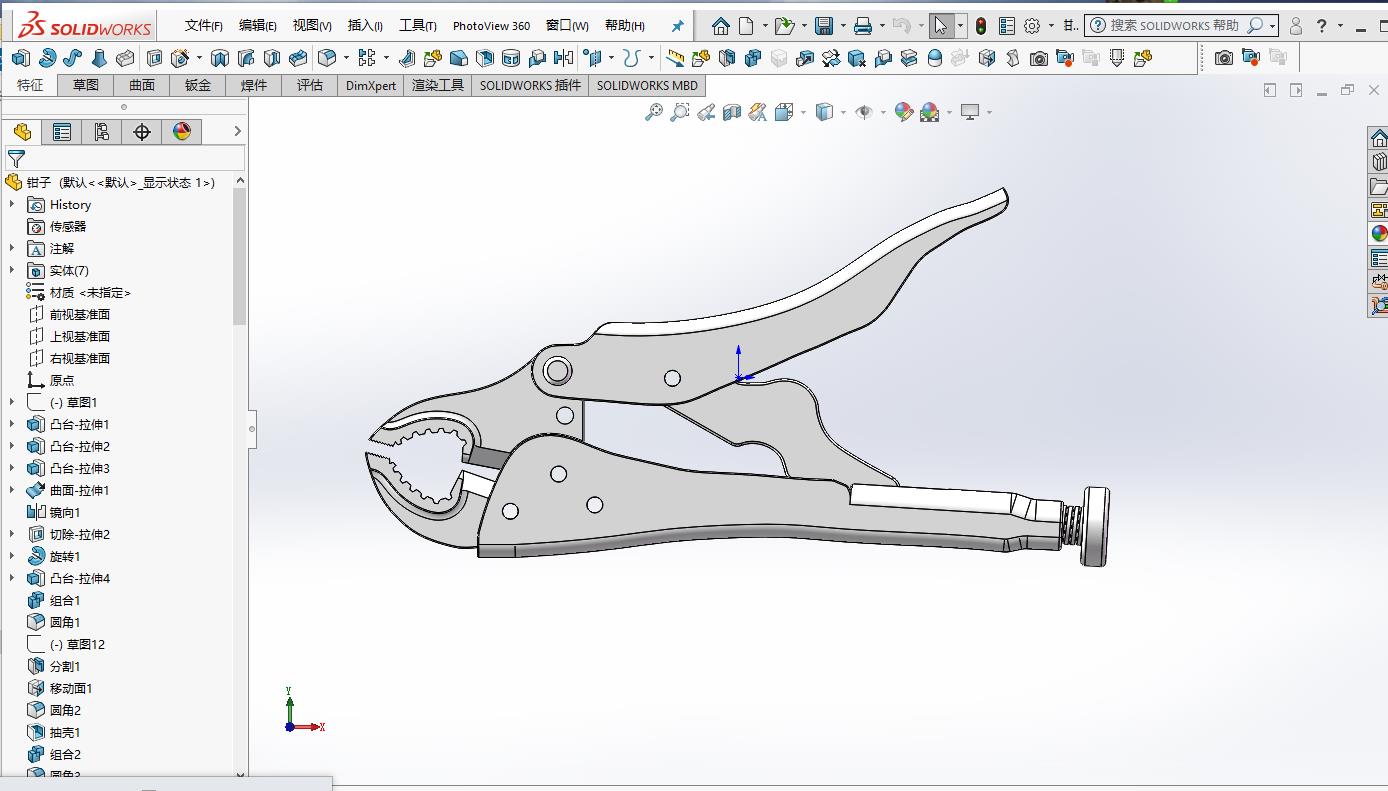Click the Edit Appearance color ball icon

[x=904, y=112]
